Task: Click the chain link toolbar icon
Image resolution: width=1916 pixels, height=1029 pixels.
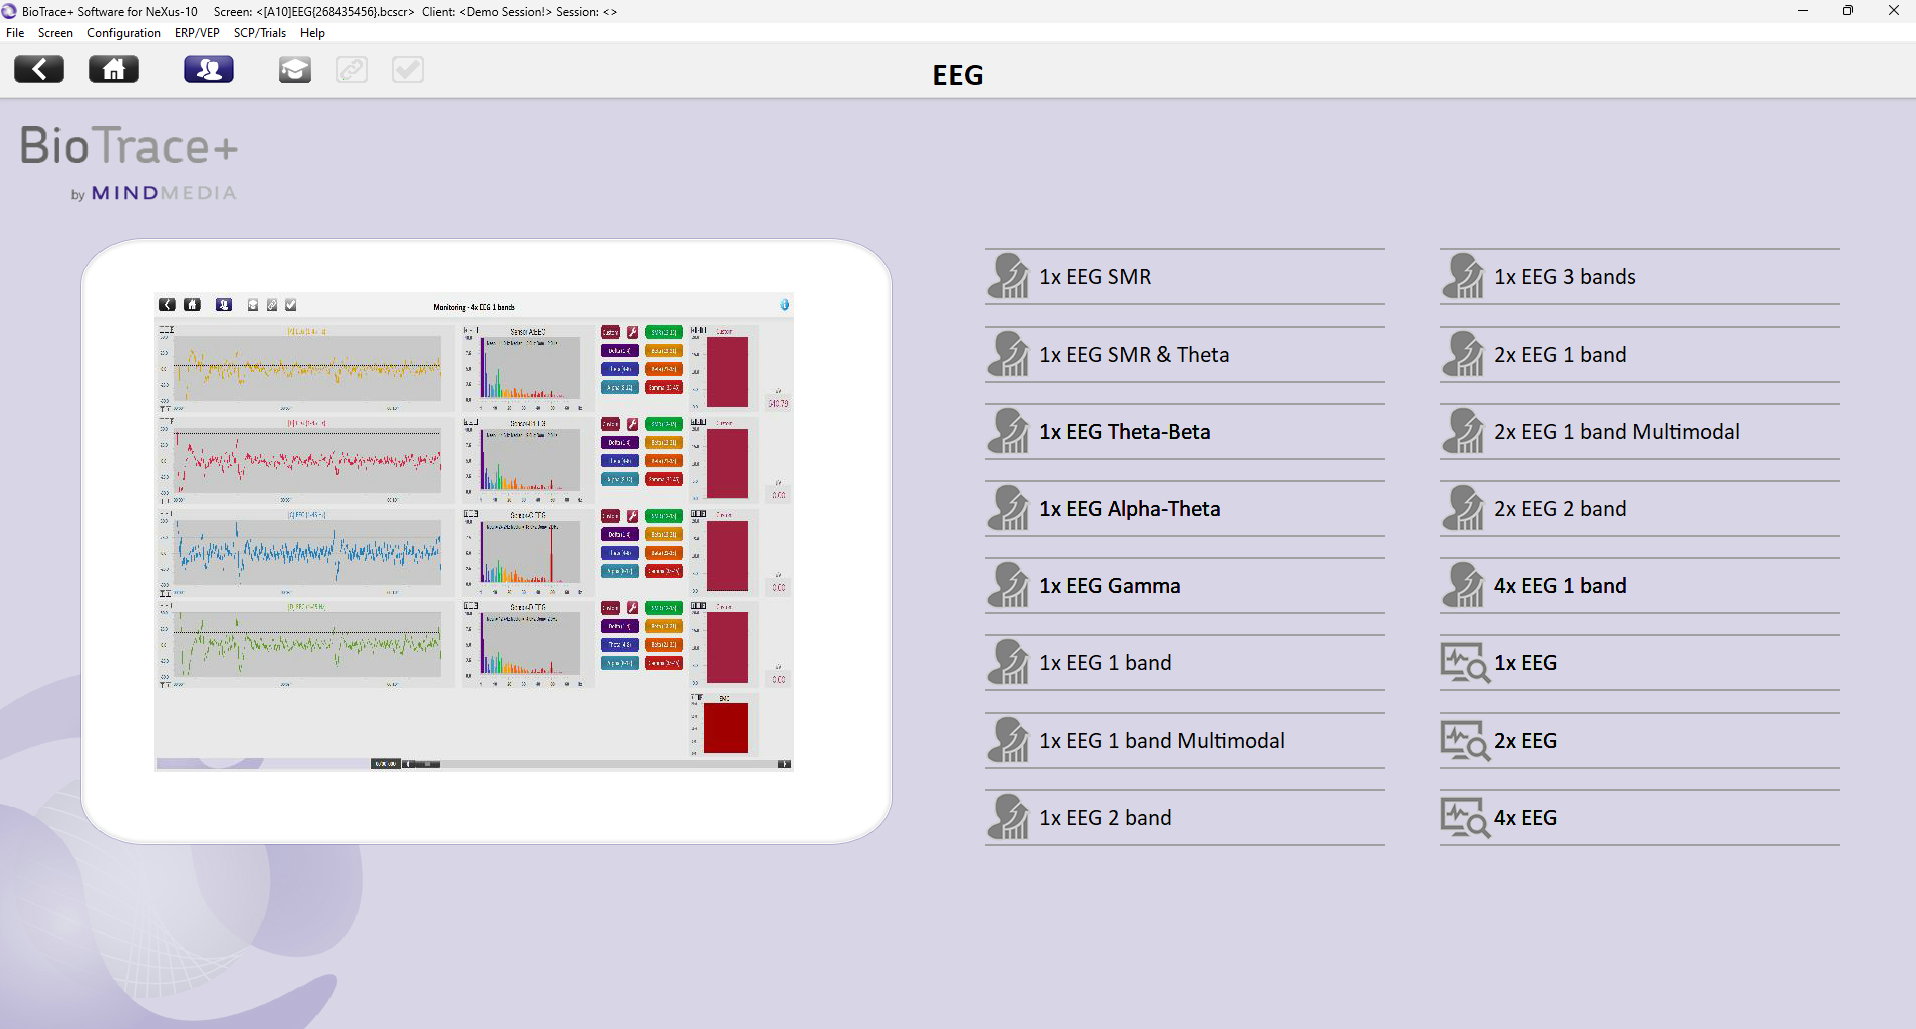Action: tap(352, 70)
